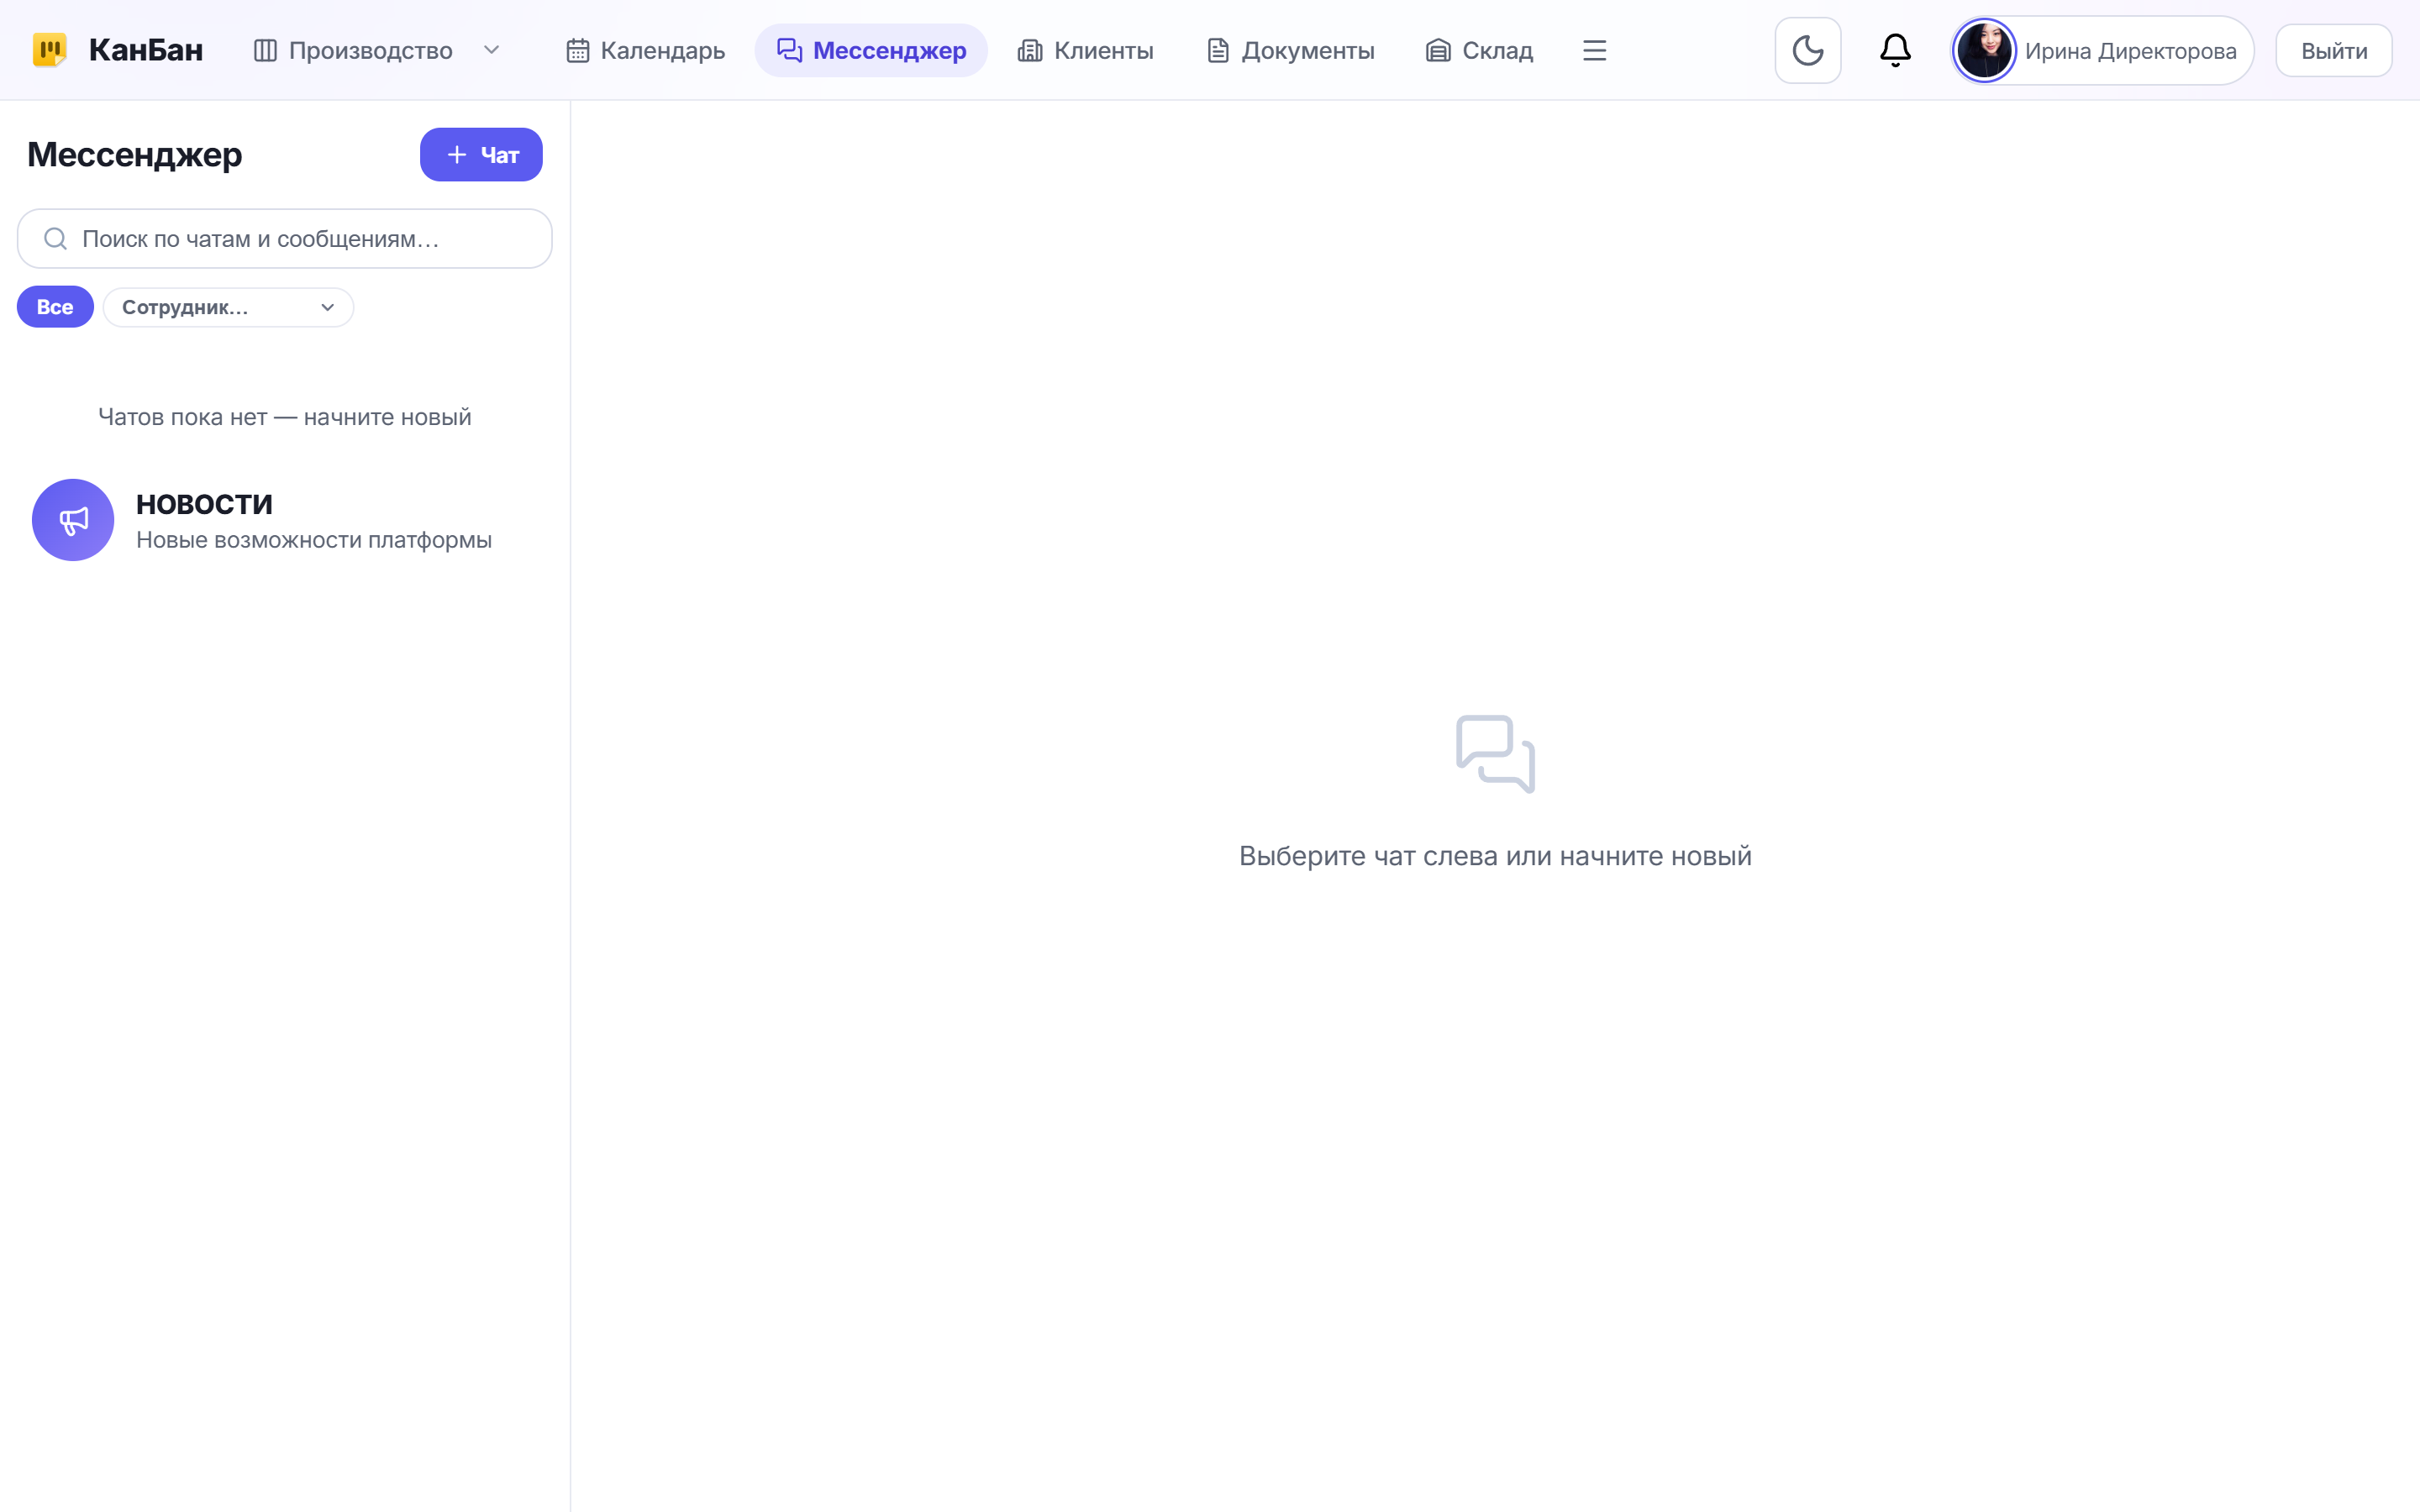Screen dimensions: 2420x1512
Task: Toggle dark mode with the moon icon
Action: click(1807, 50)
